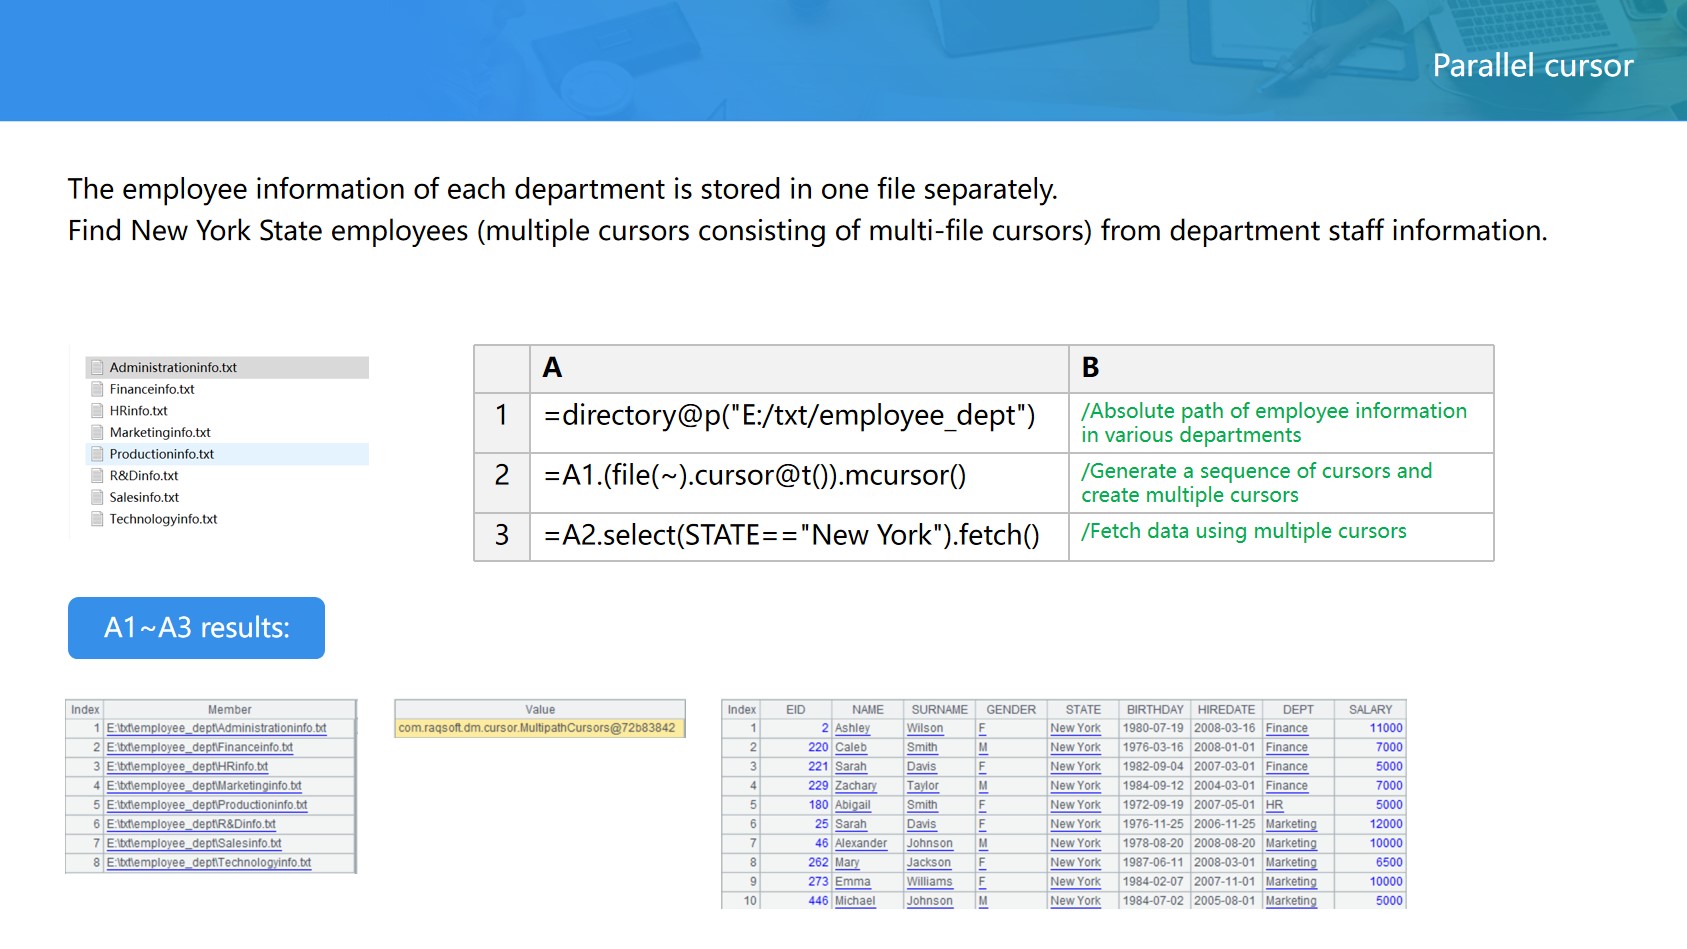
Task: Click the Salesinfo.txt path in Member list
Action: click(x=194, y=844)
